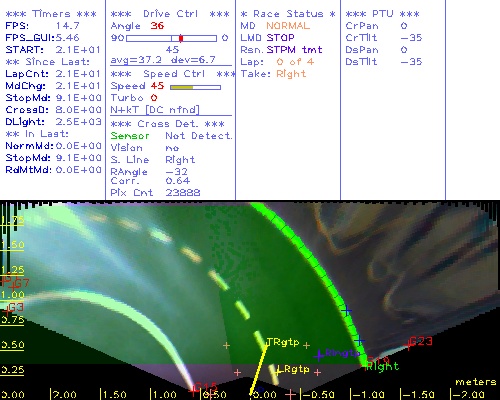This screenshot has height=400, width=500.
Task: Click the Race Status panel header
Action: (288, 14)
